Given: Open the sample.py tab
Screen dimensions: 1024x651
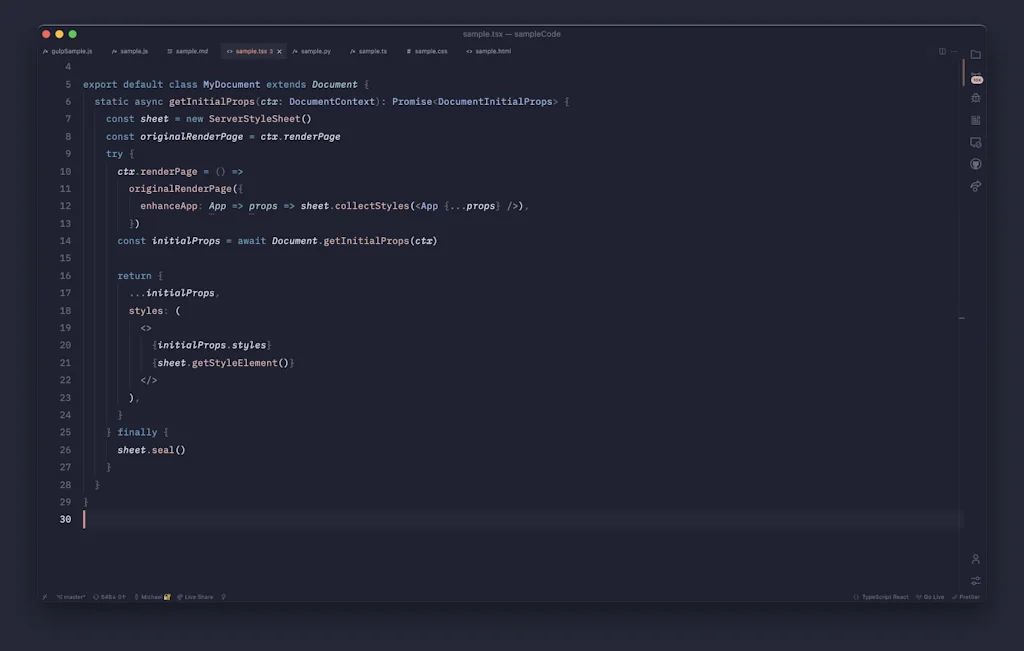Looking at the screenshot, I should tap(315, 51).
